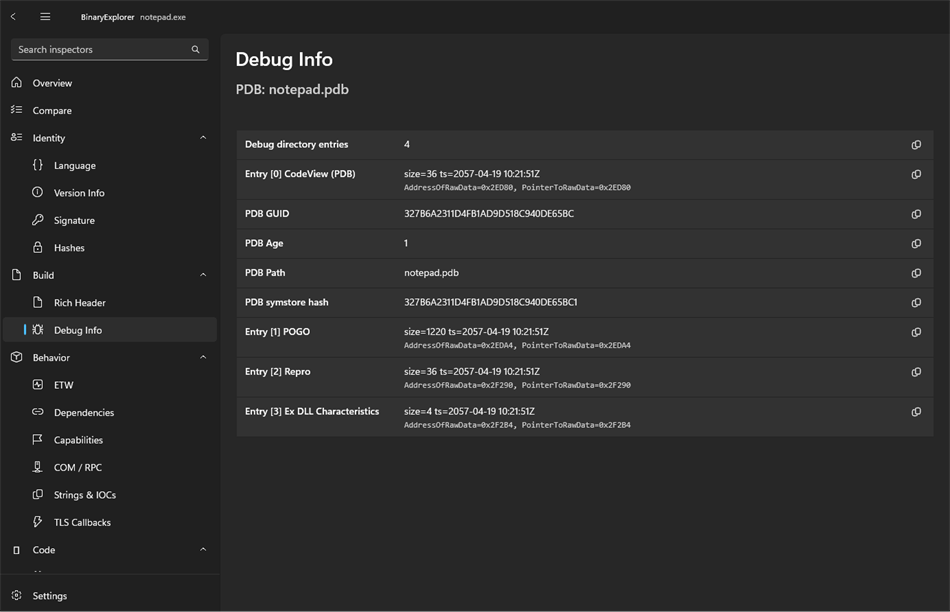Open the hamburger navigation menu
Screen dimensions: 950x612
[45, 17]
